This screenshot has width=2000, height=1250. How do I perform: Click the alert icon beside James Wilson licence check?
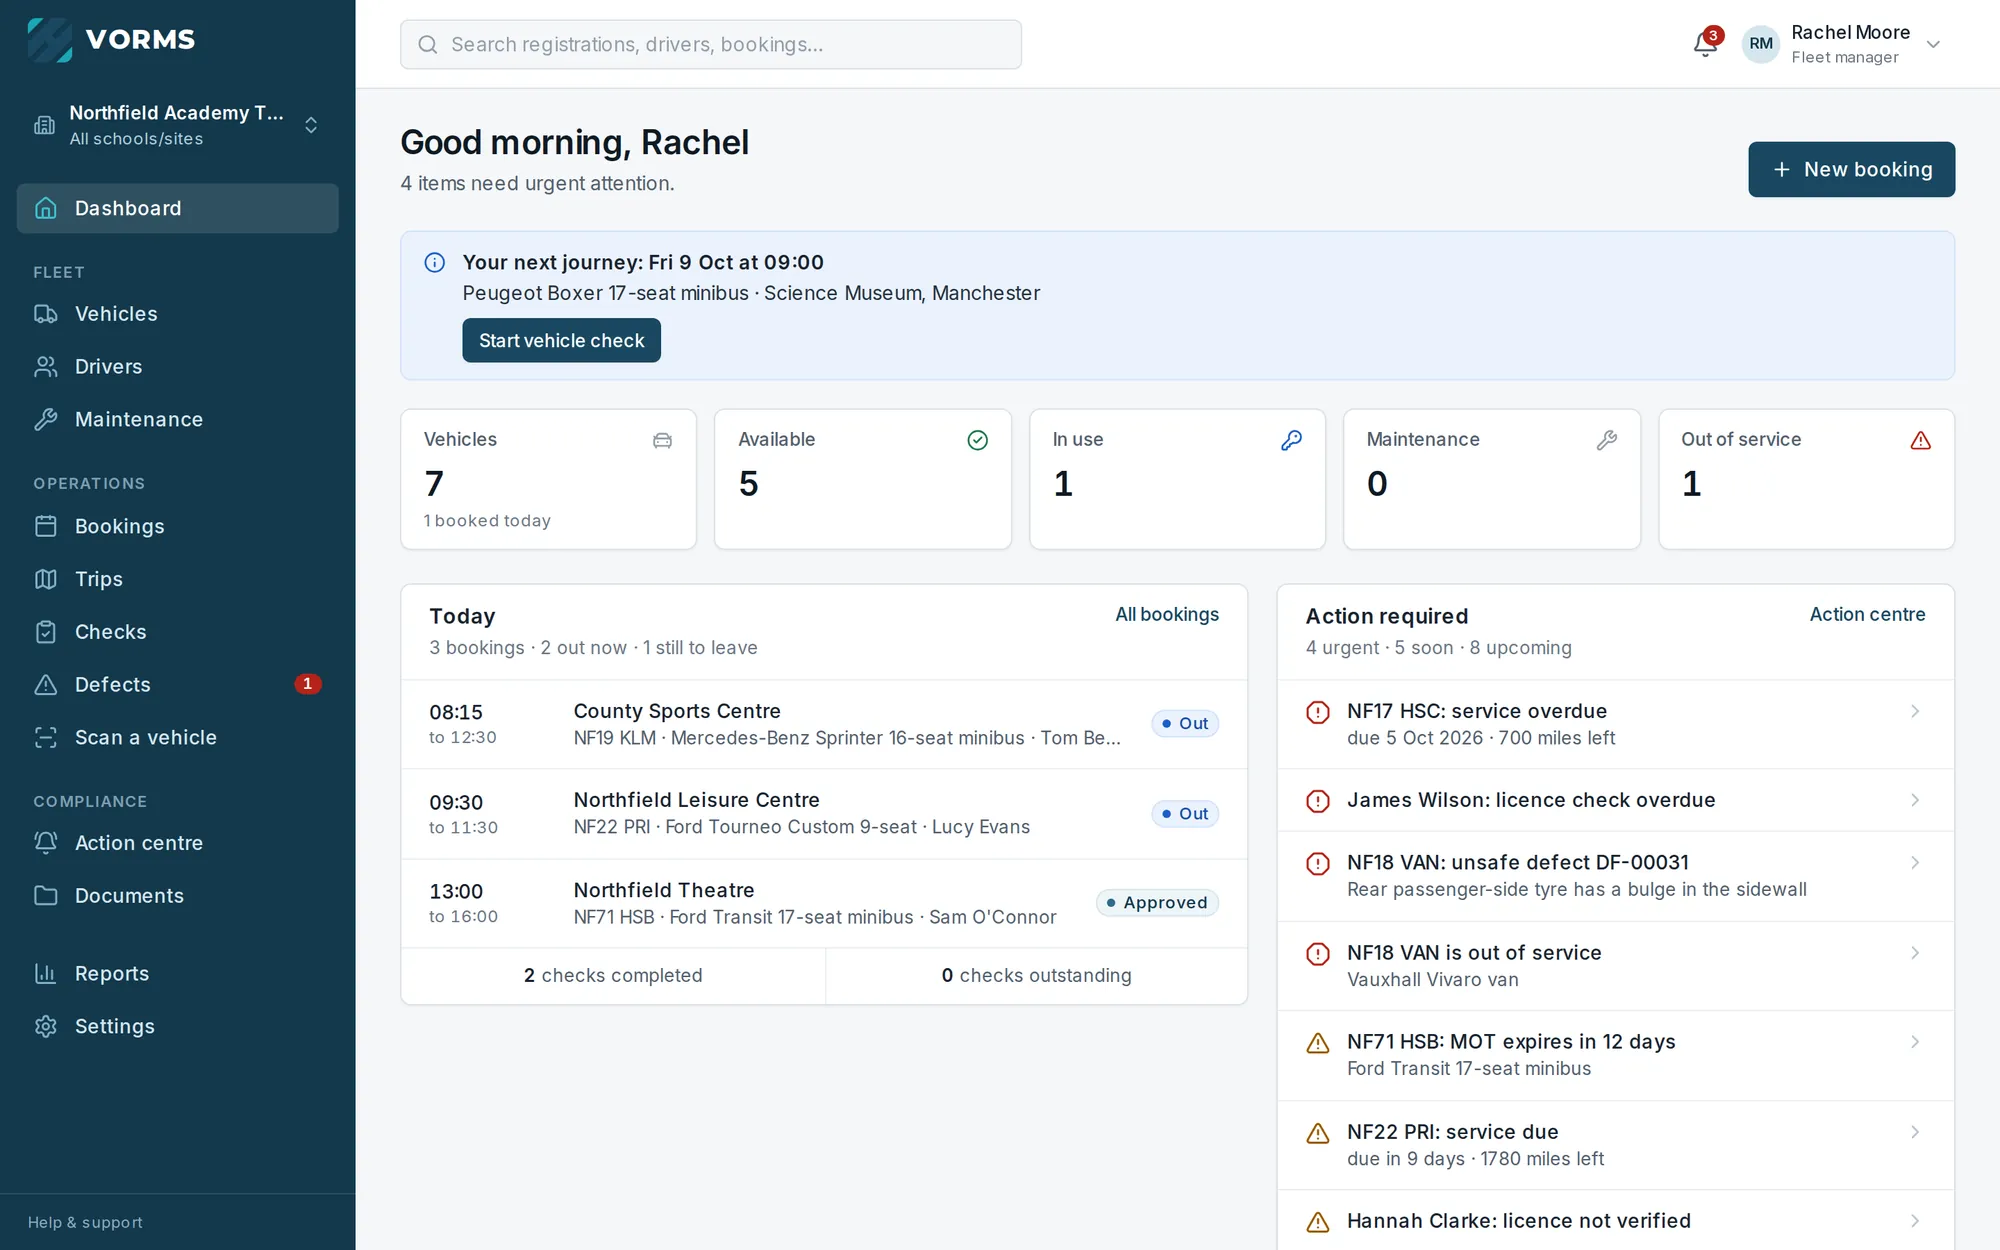(x=1318, y=801)
